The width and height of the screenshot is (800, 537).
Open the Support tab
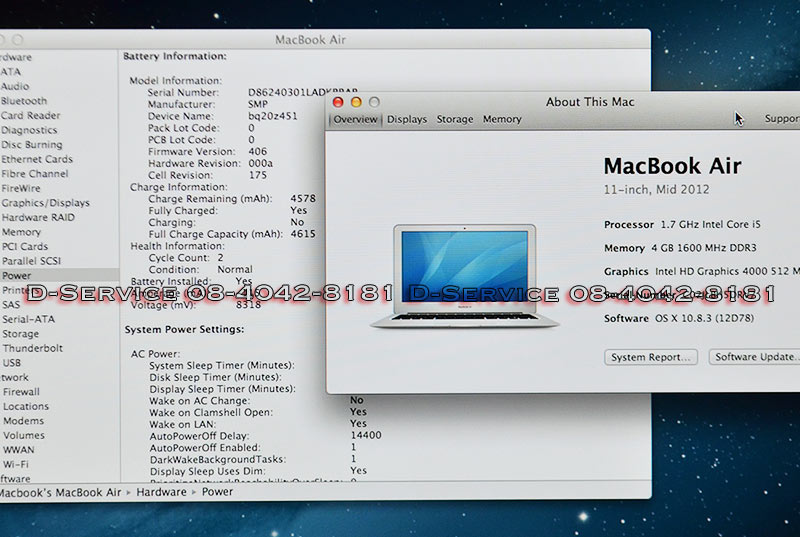click(782, 119)
